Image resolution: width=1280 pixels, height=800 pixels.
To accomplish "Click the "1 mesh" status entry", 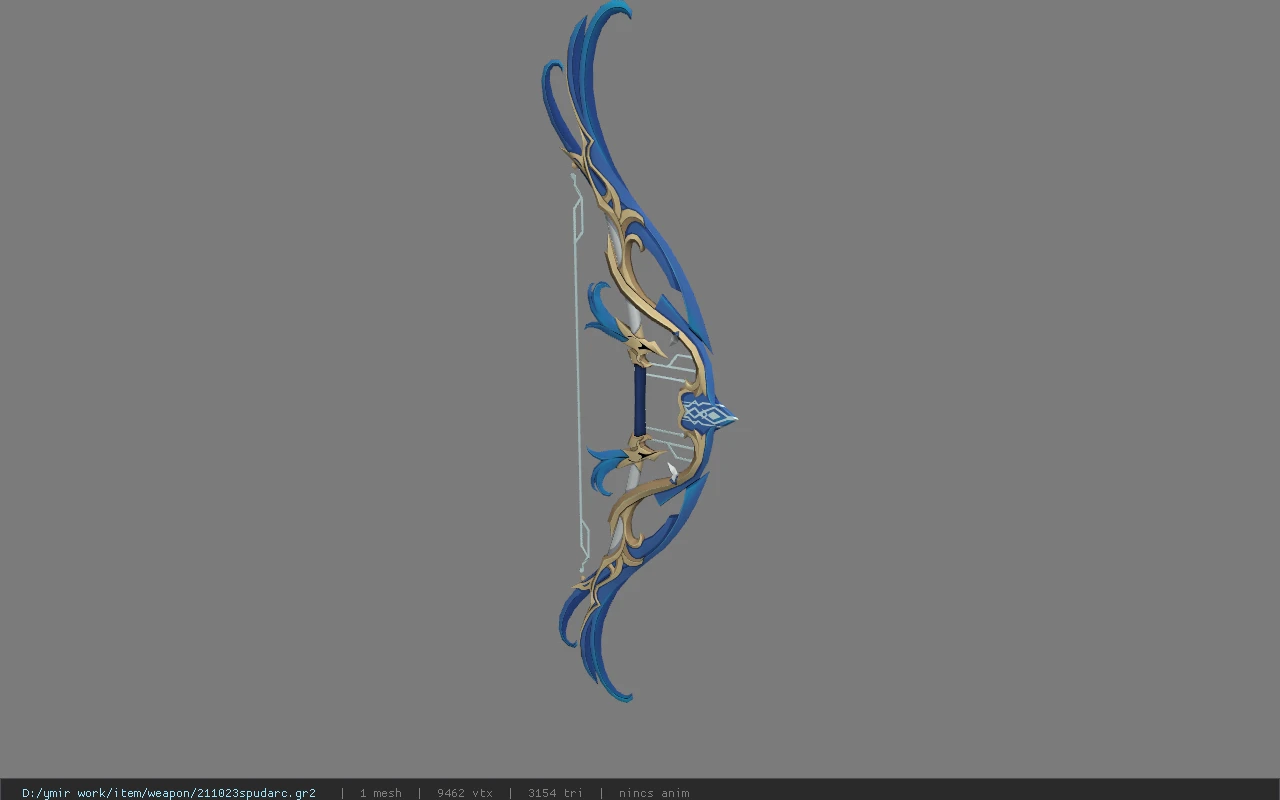I will [381, 793].
